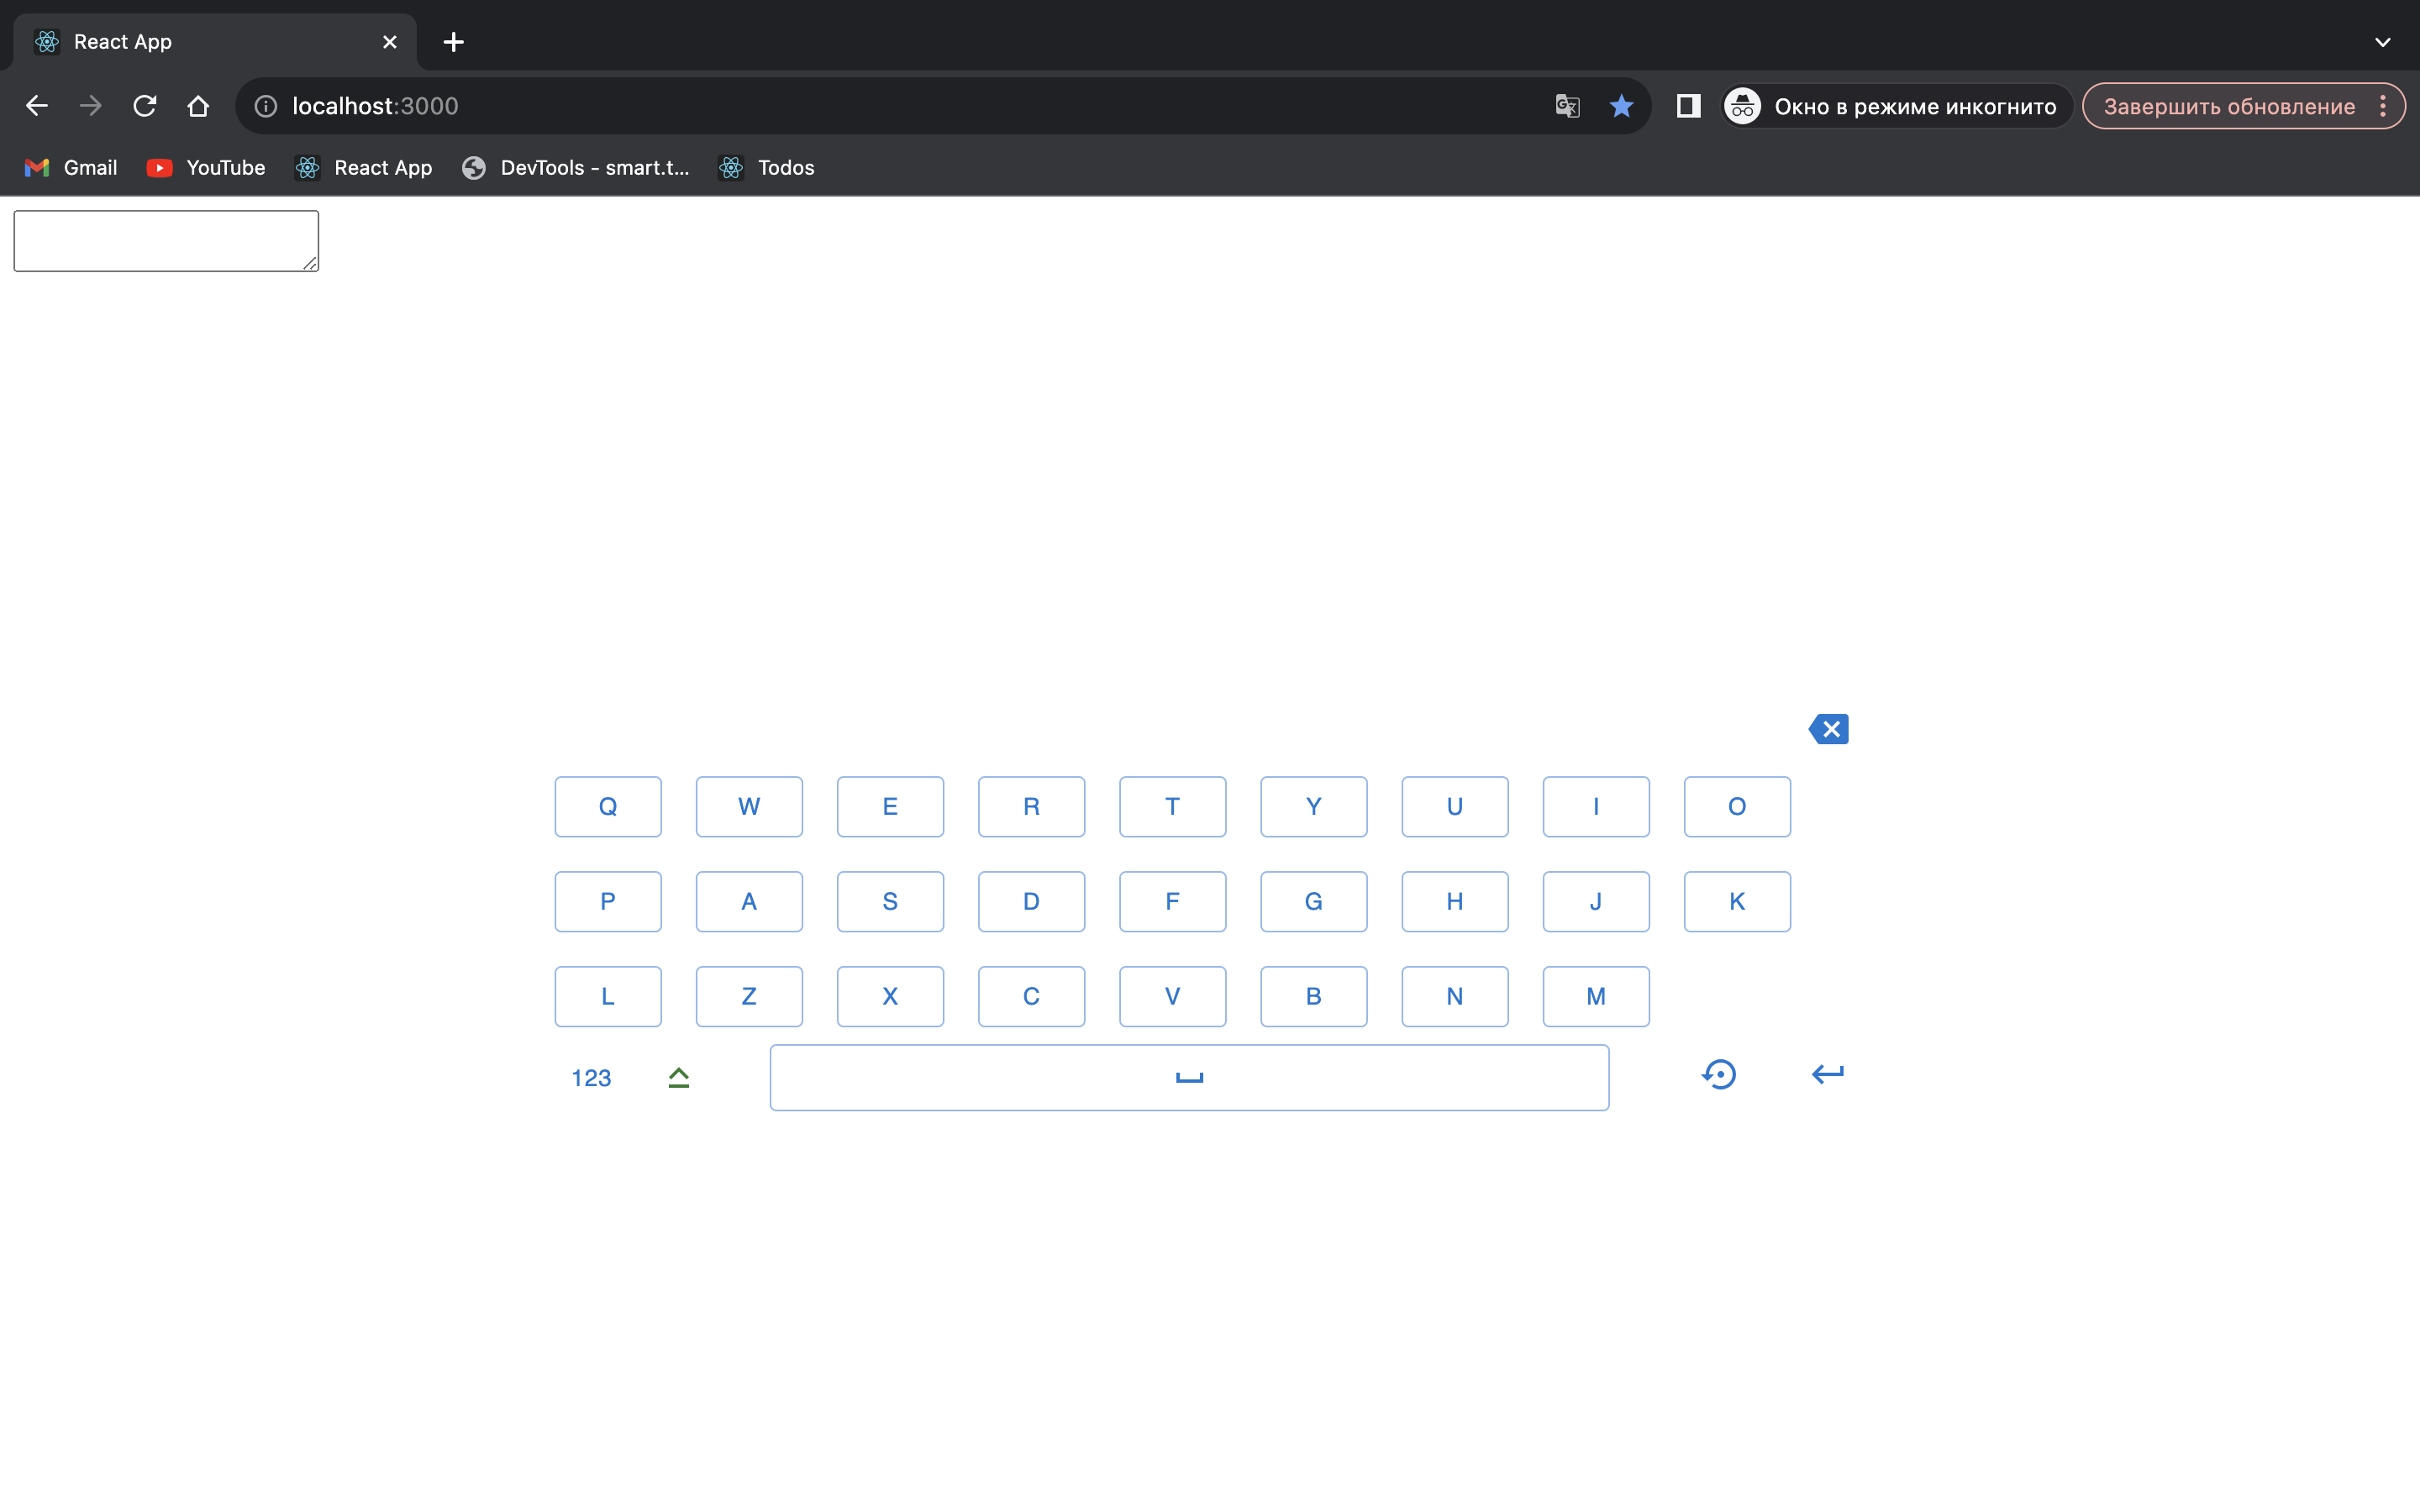The height and width of the screenshot is (1512, 2420).
Task: Click the enter return arrow icon
Action: coord(1827,1074)
